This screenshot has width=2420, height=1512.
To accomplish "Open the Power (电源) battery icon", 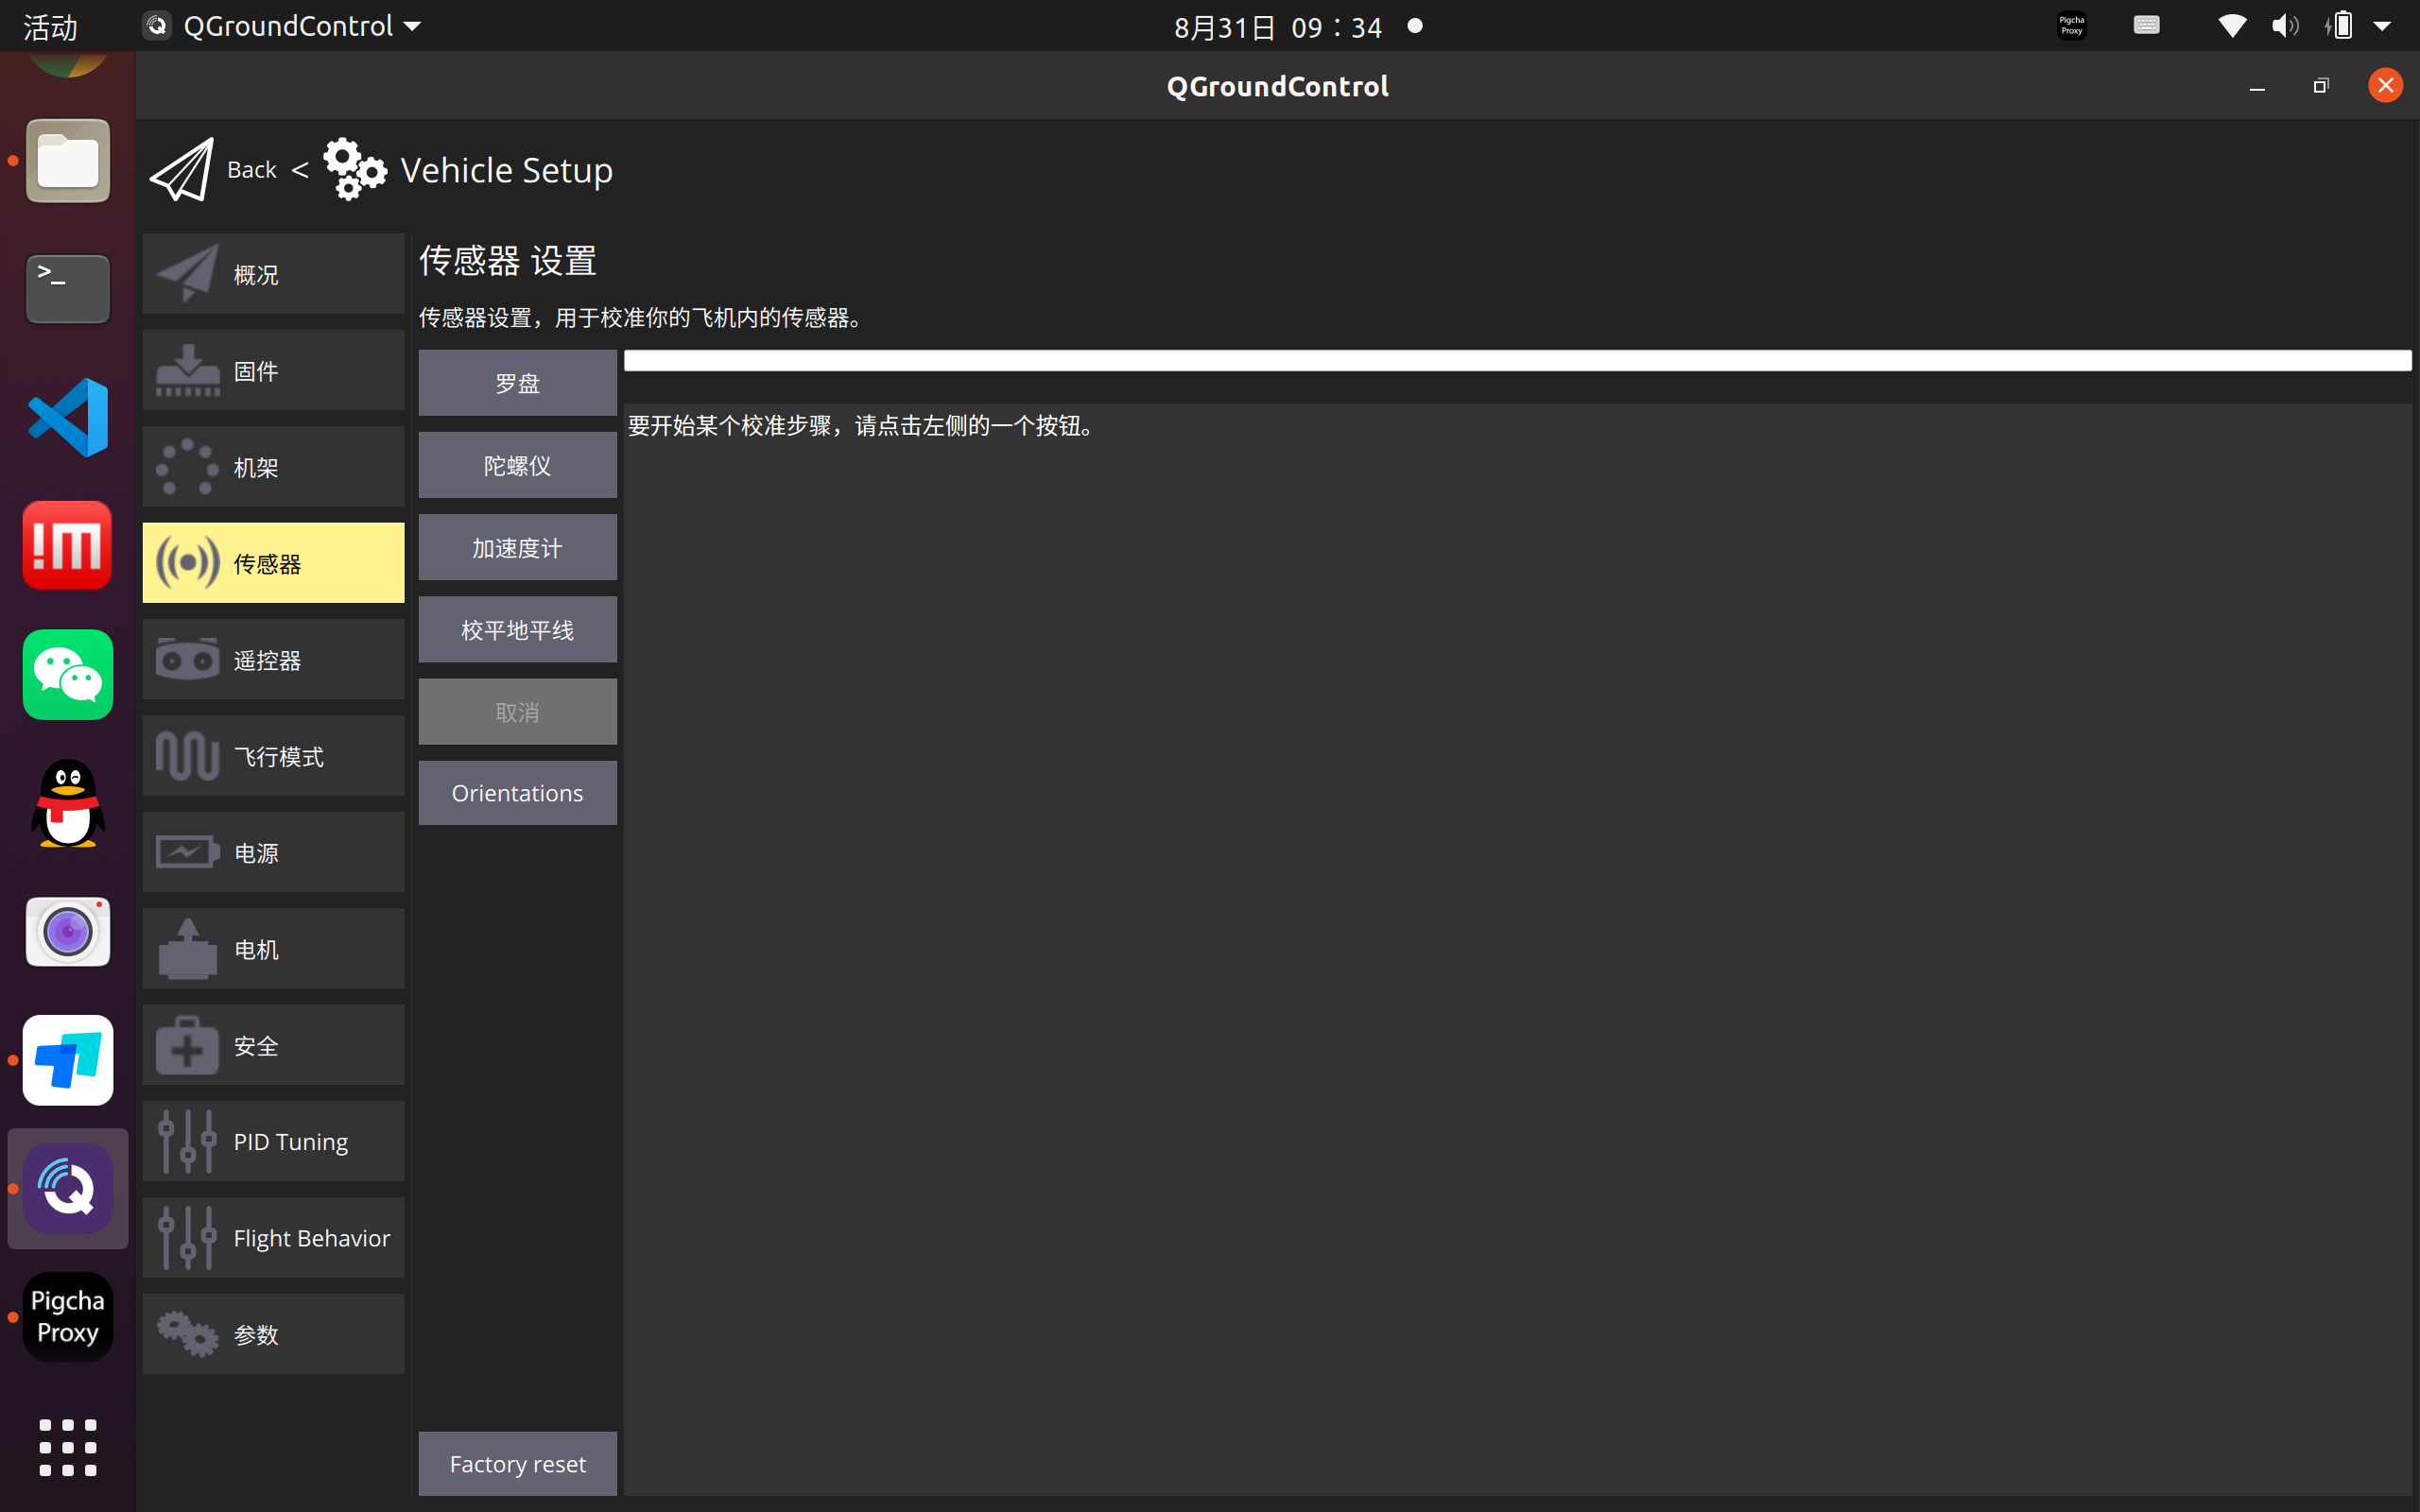I will coord(187,852).
